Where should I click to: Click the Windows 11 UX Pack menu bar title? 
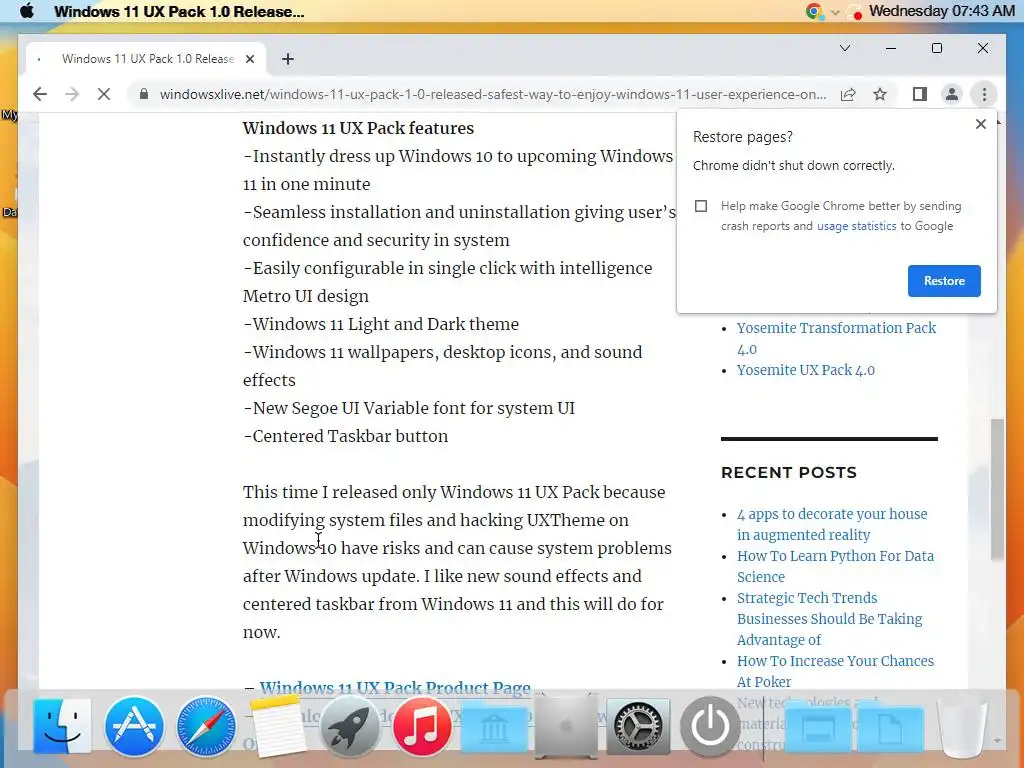point(179,11)
